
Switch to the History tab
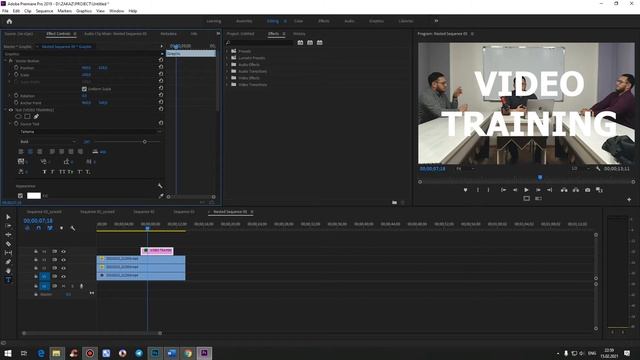click(x=299, y=34)
